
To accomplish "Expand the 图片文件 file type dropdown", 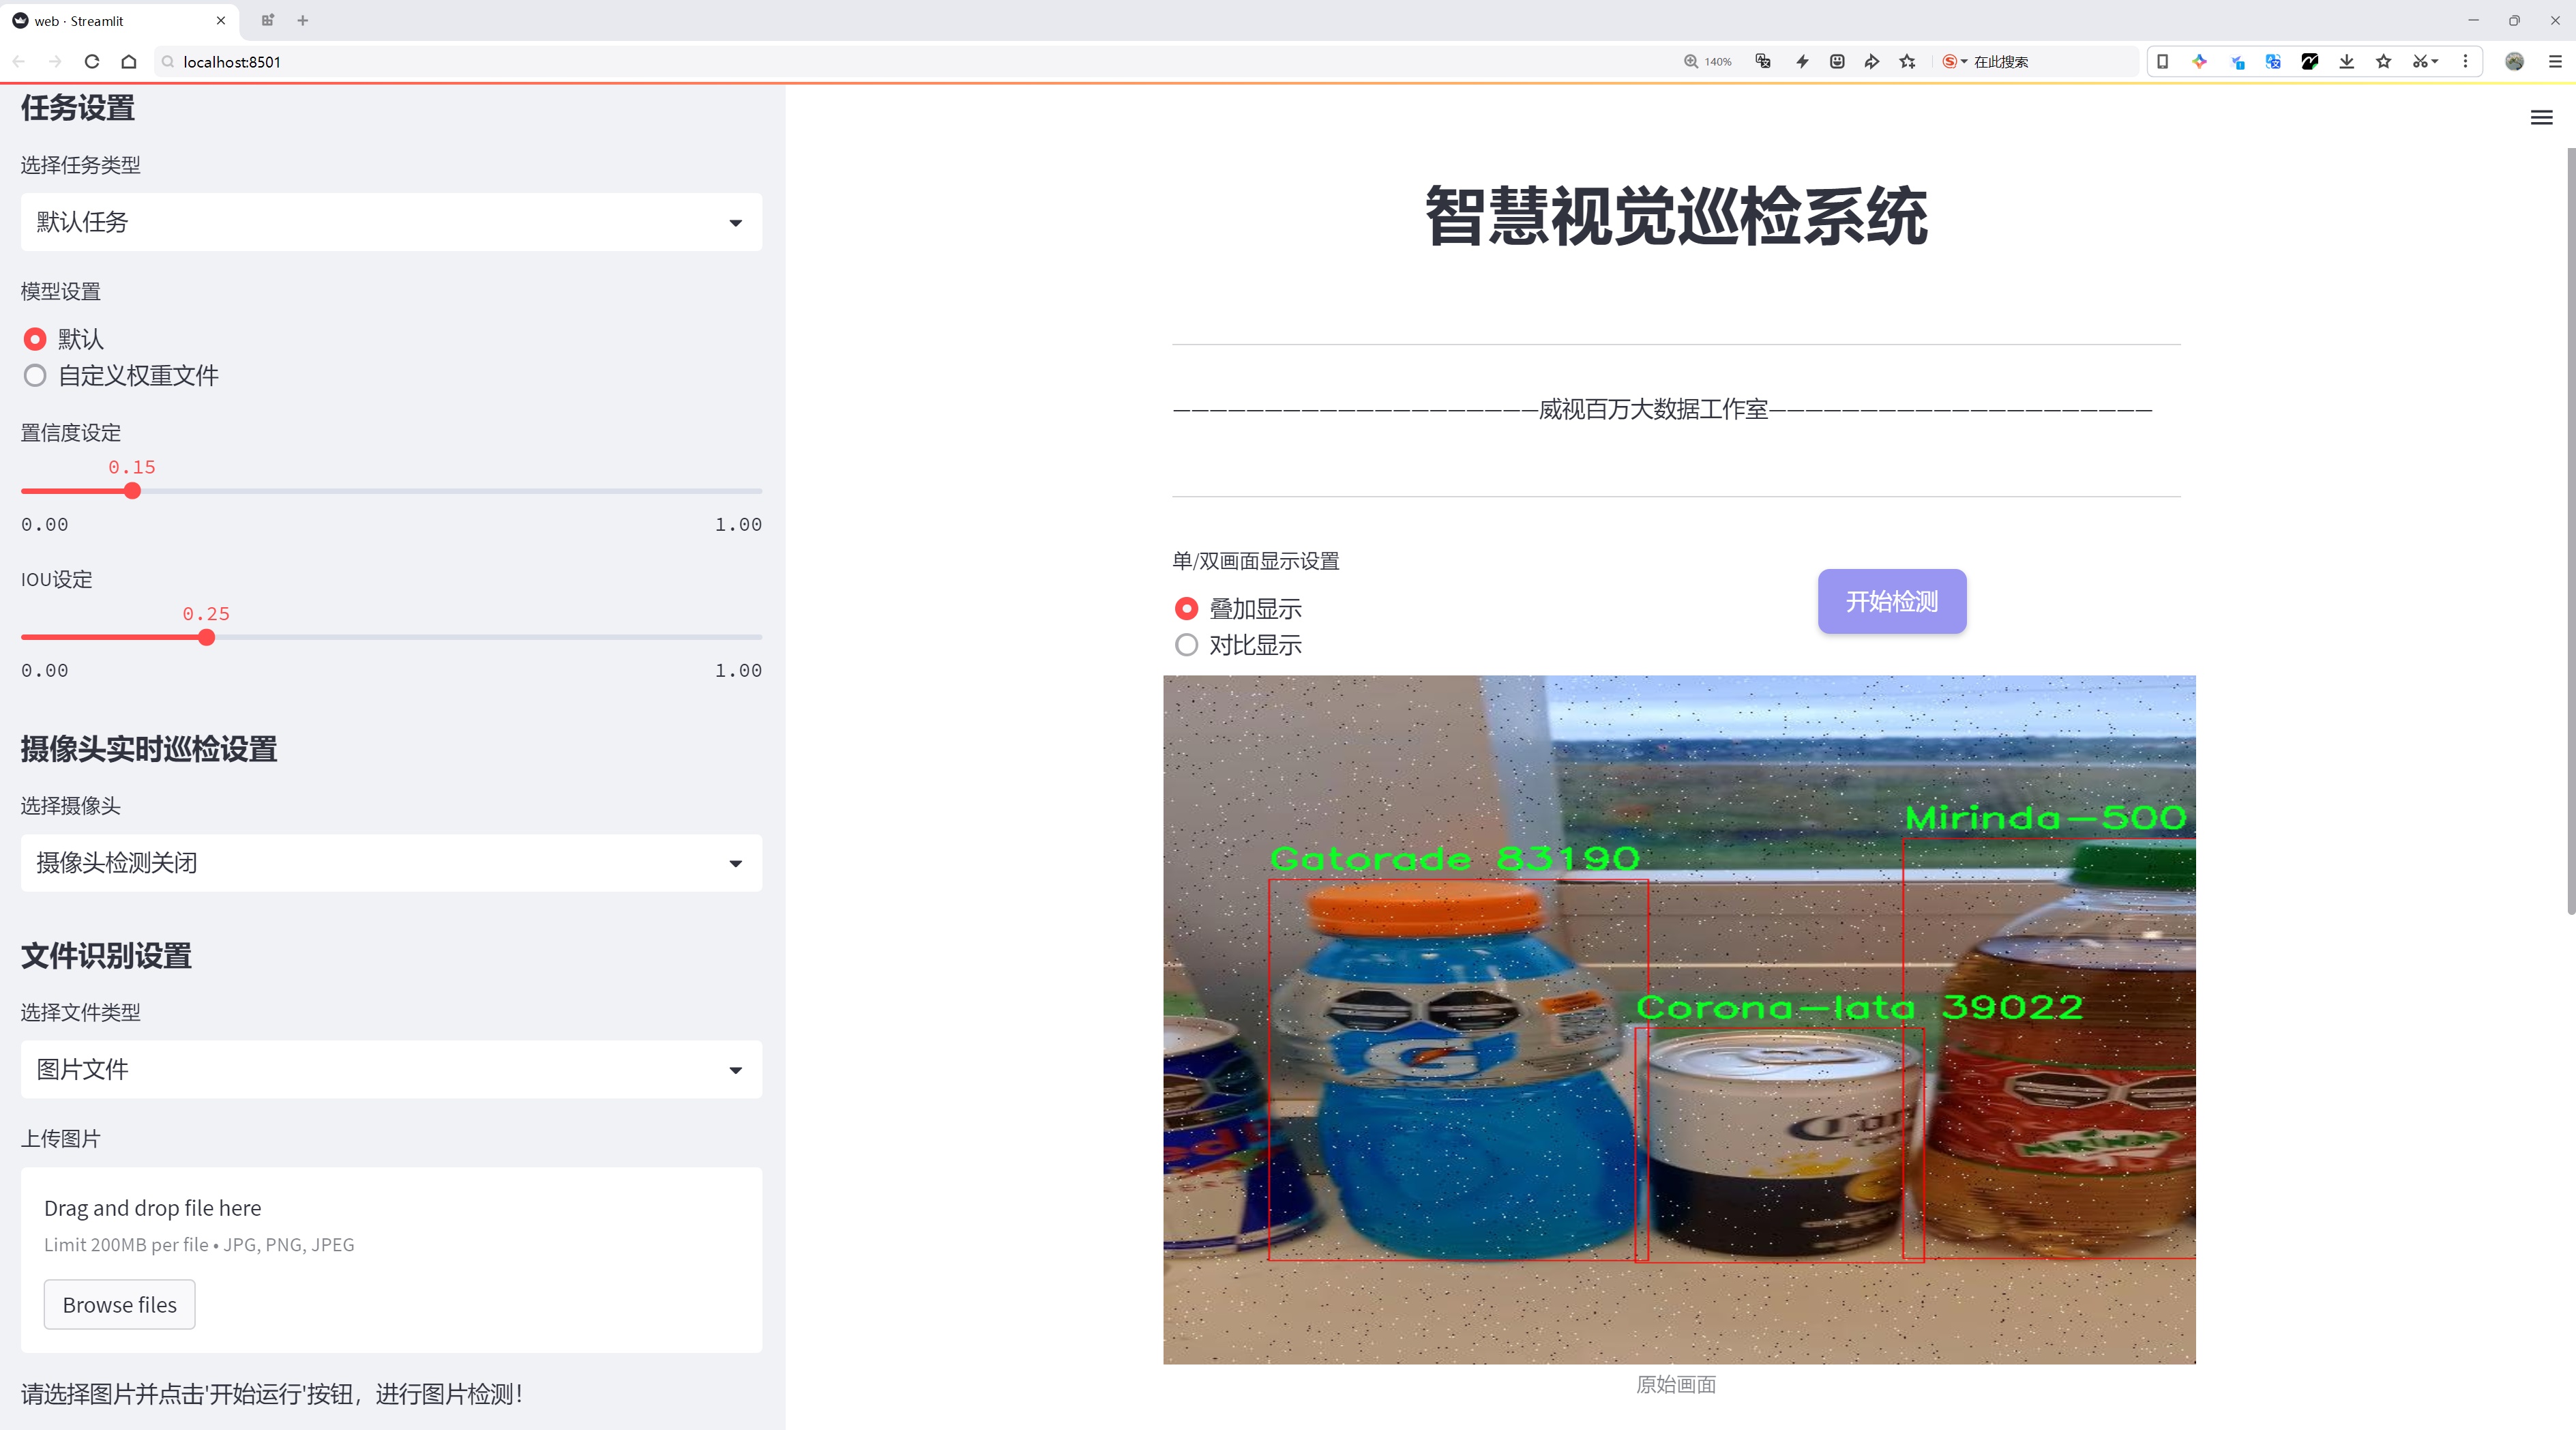I will (x=391, y=1070).
